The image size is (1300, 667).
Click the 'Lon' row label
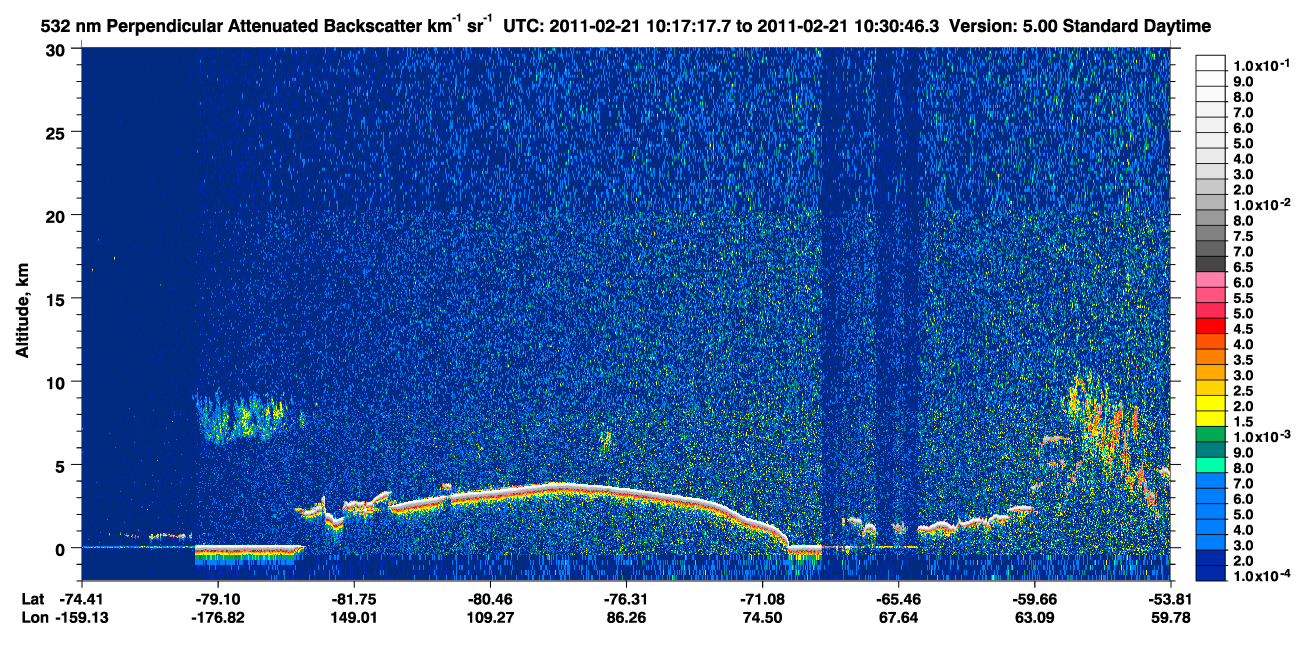(x=34, y=617)
